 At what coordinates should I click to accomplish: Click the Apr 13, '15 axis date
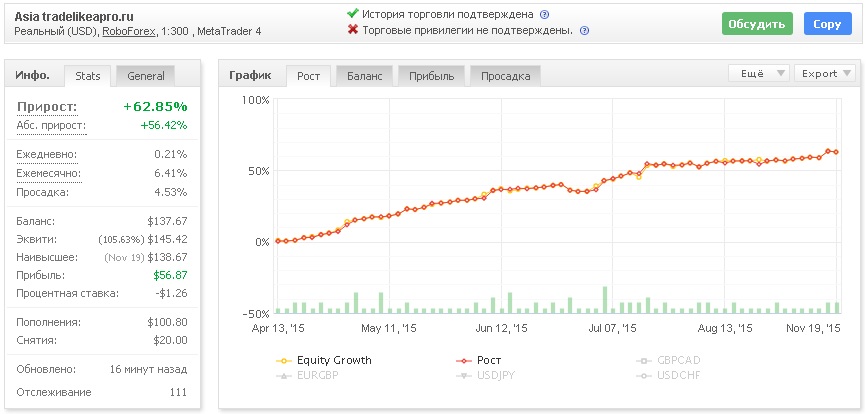tap(278, 328)
